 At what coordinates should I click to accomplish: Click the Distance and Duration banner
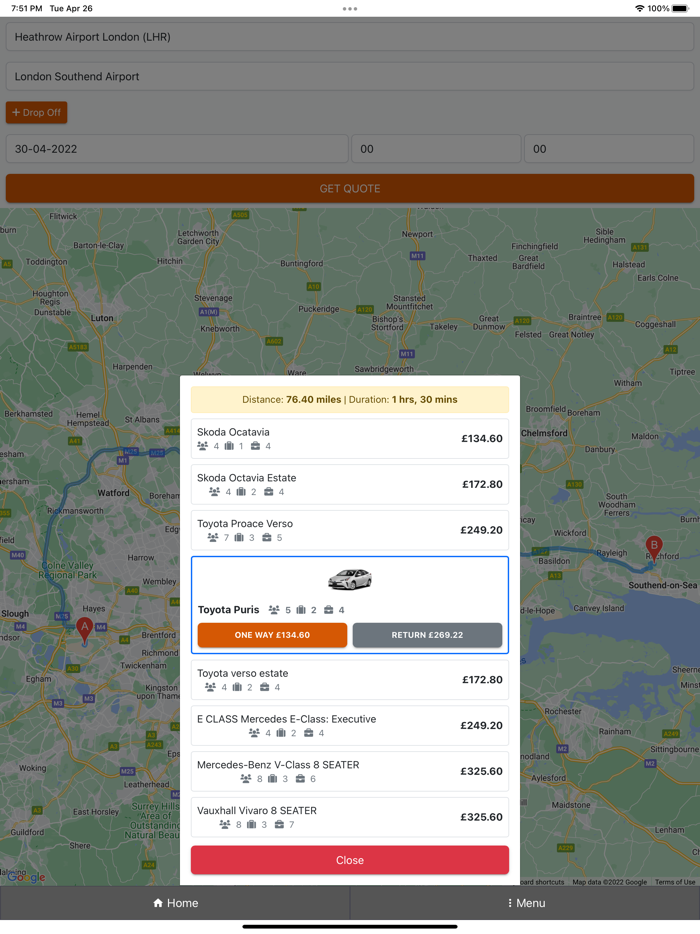click(350, 400)
